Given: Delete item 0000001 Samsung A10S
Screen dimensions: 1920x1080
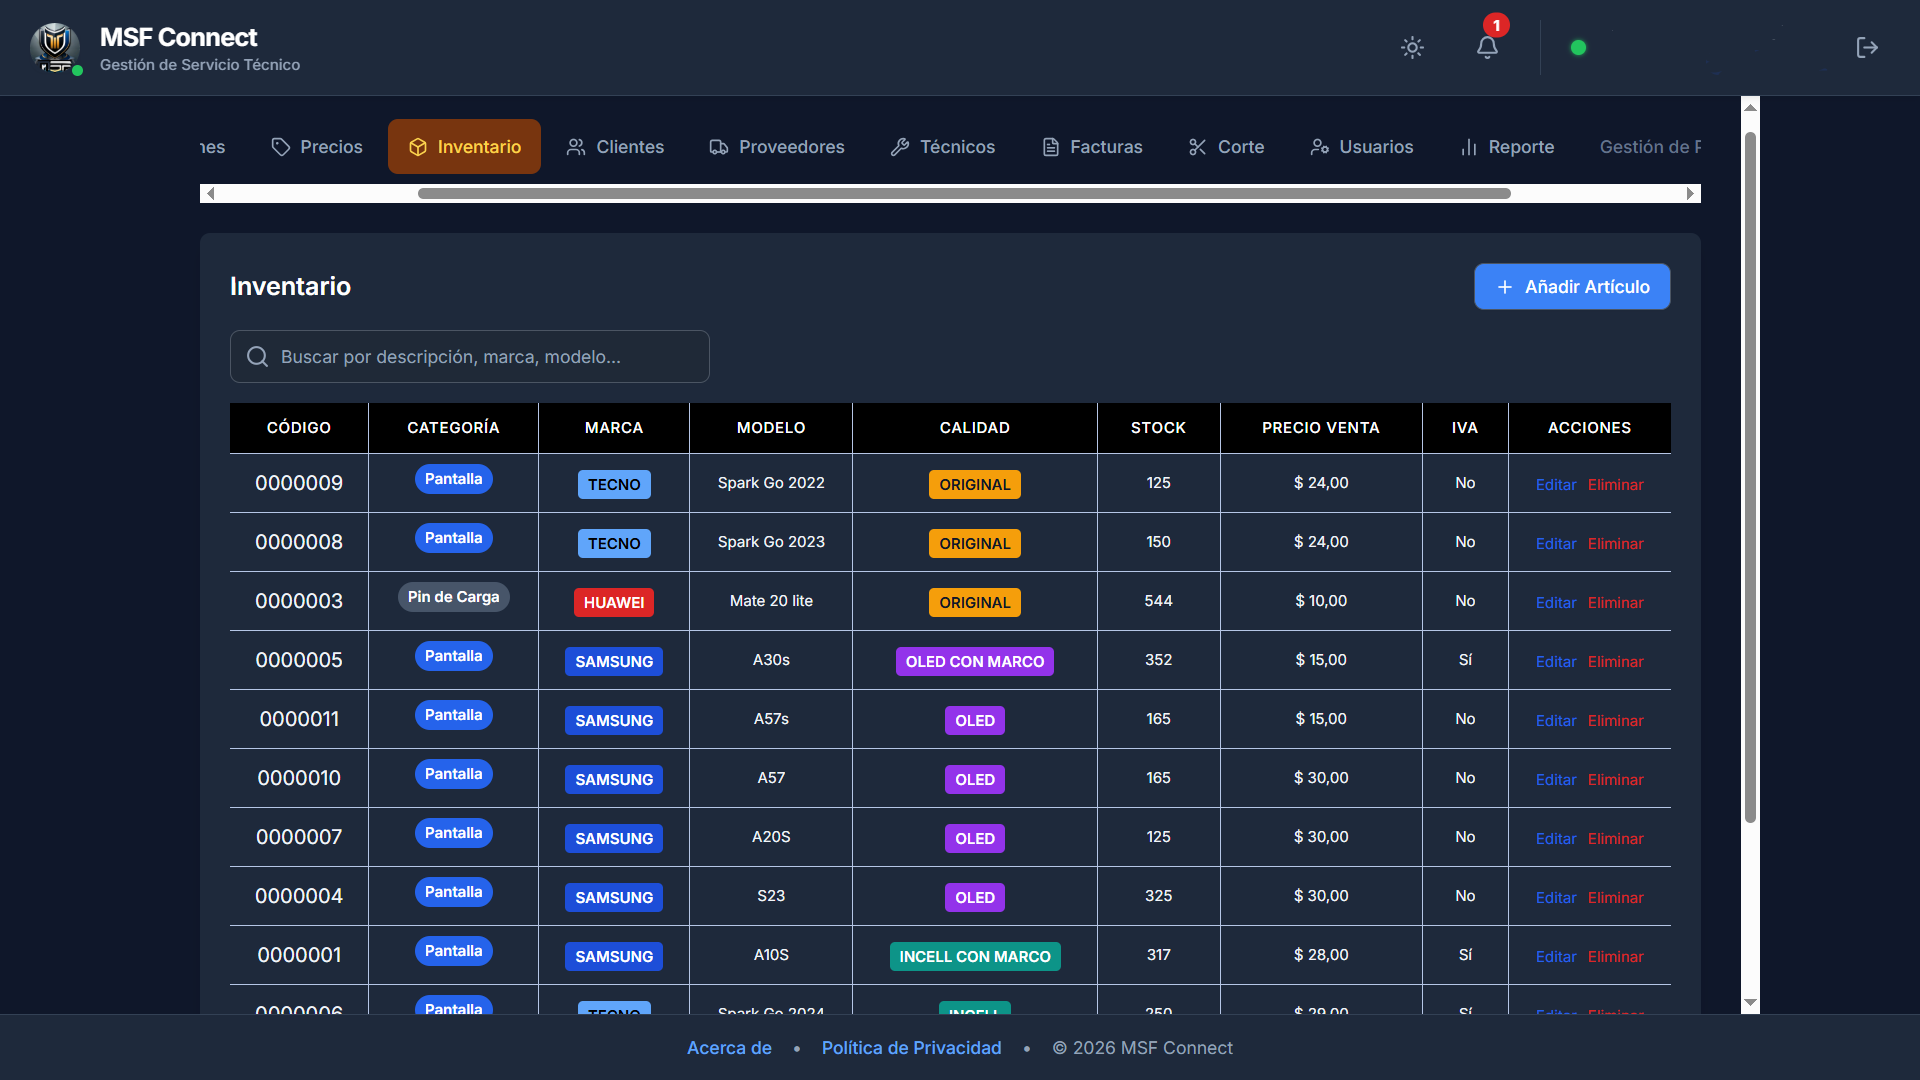Looking at the screenshot, I should coord(1615,957).
